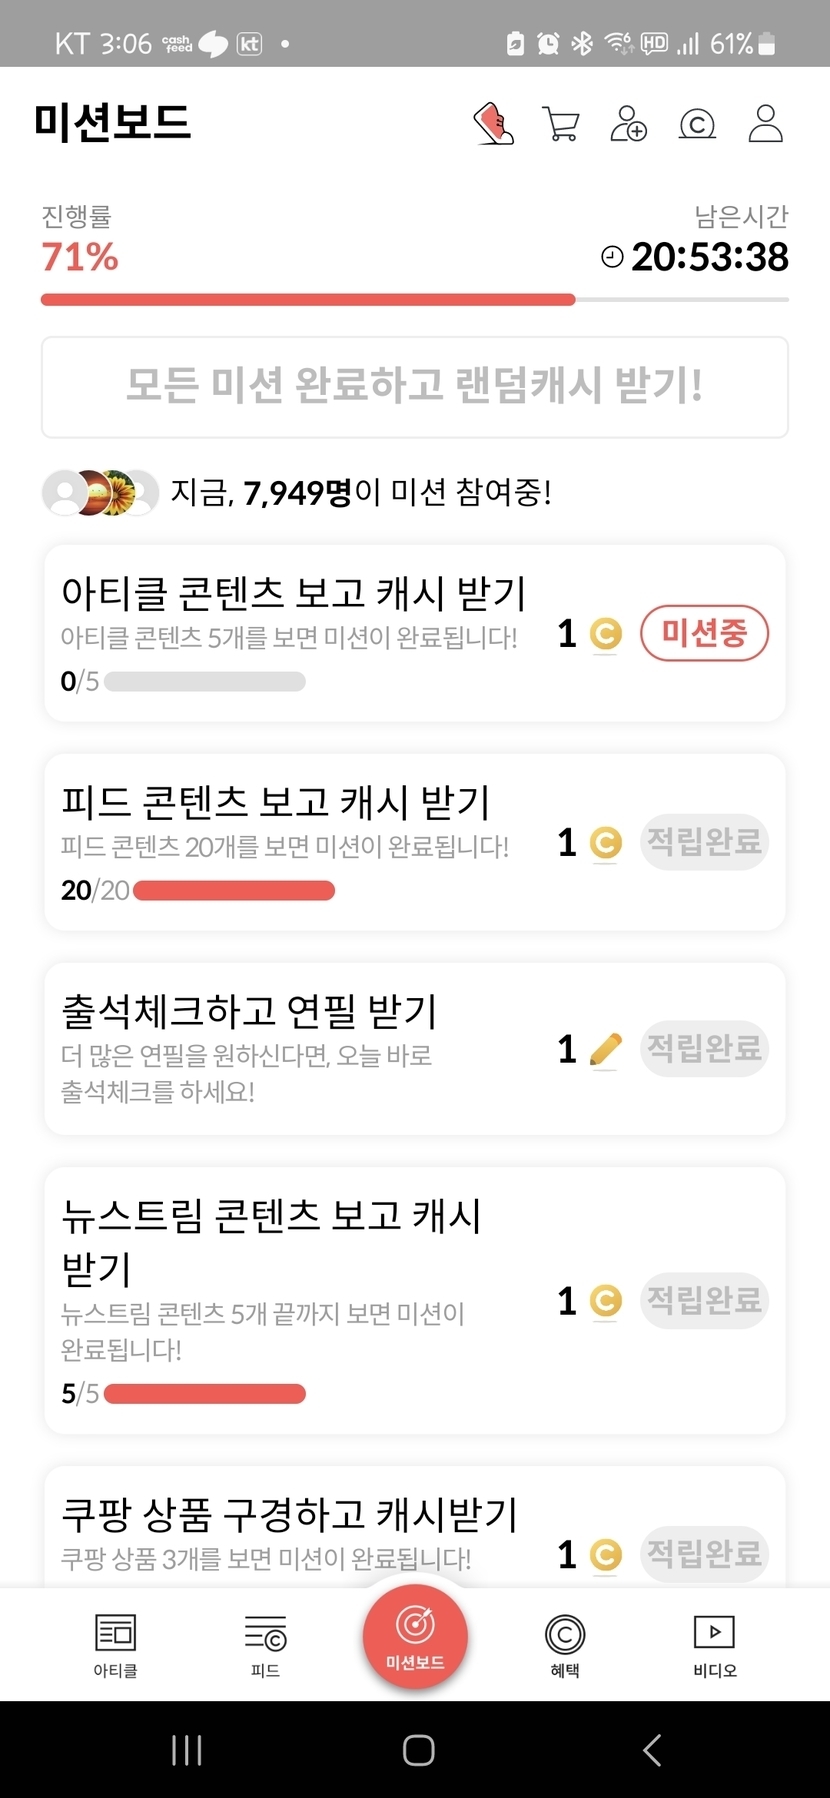Tap the invite friend icon

[628, 124]
